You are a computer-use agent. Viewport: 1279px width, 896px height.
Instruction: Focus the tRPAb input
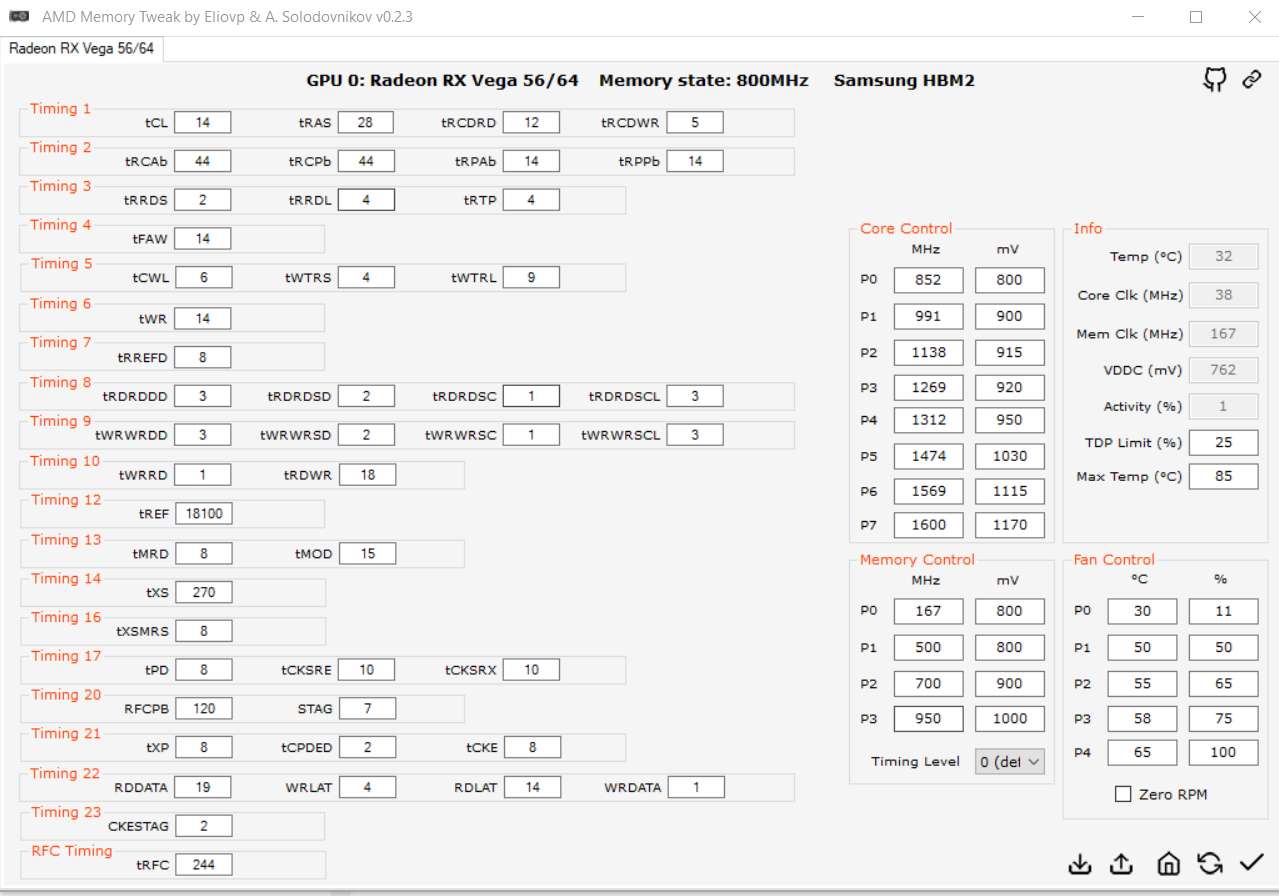tap(531, 161)
